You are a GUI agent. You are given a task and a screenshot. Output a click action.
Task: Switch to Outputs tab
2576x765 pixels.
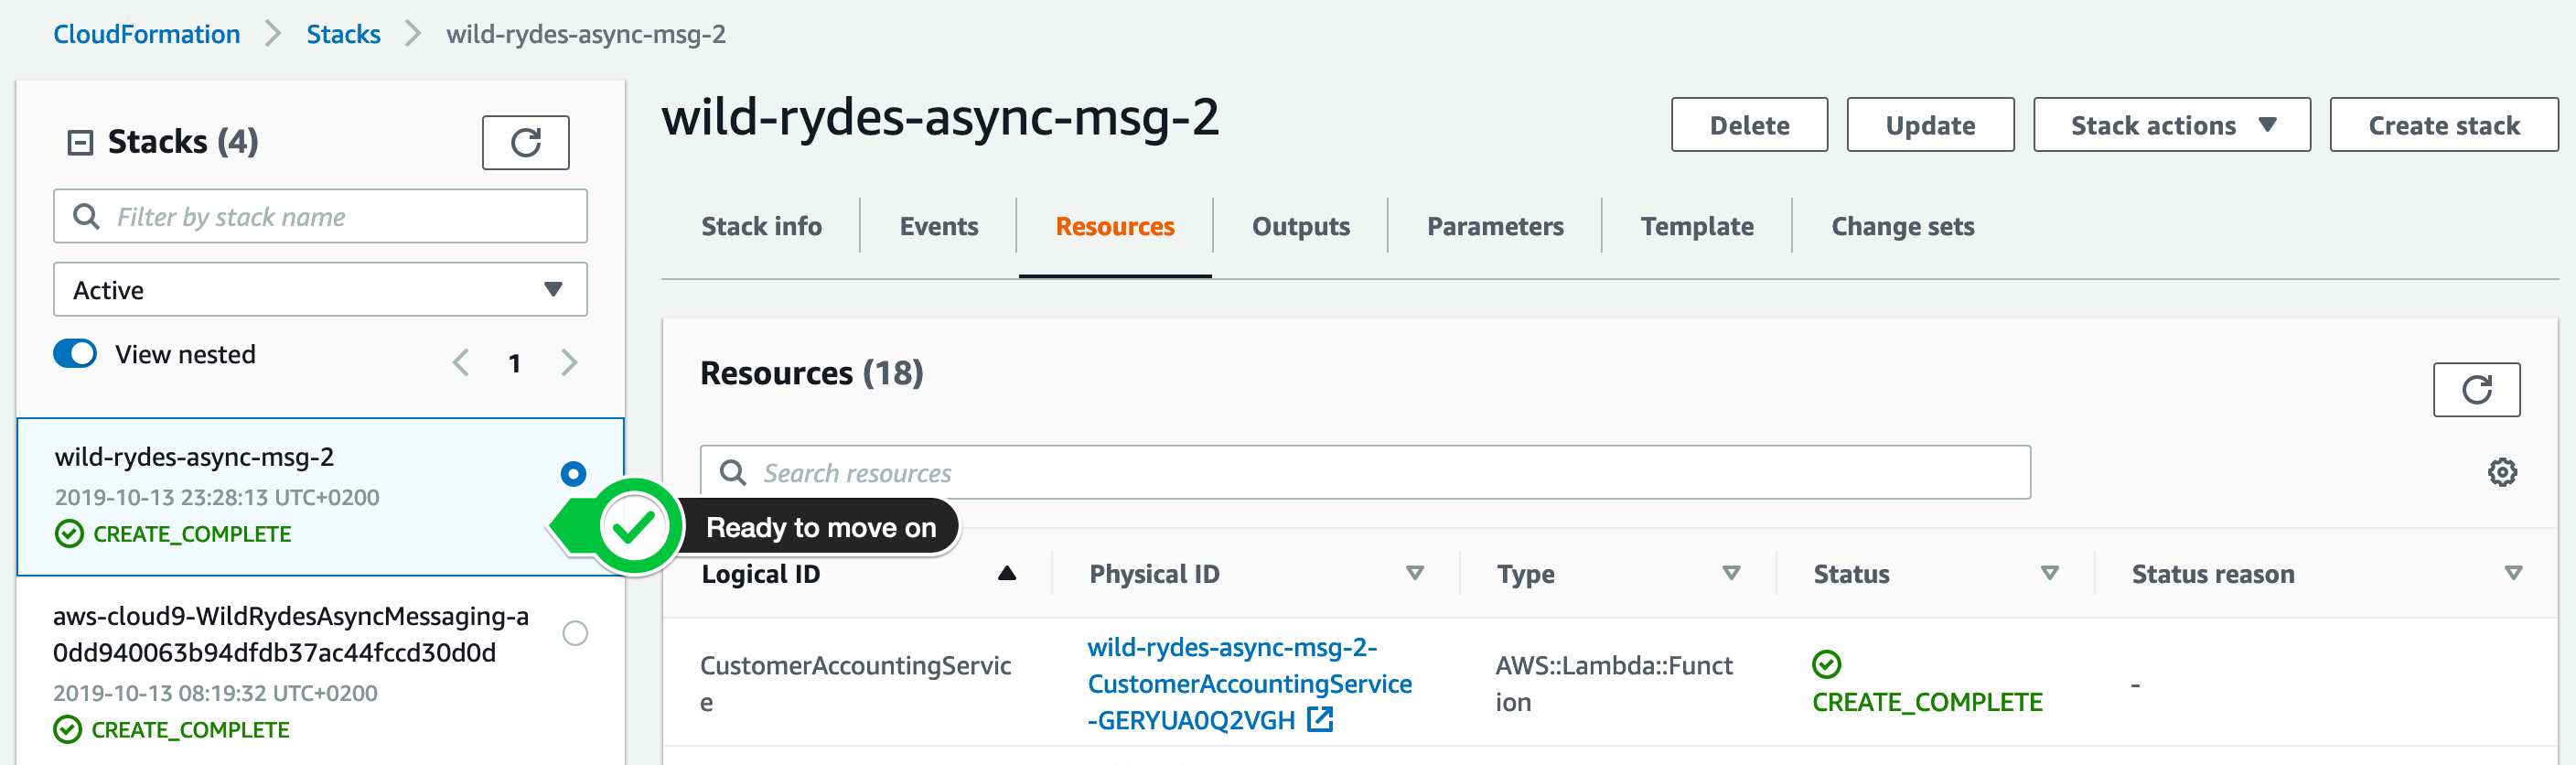click(x=1300, y=227)
